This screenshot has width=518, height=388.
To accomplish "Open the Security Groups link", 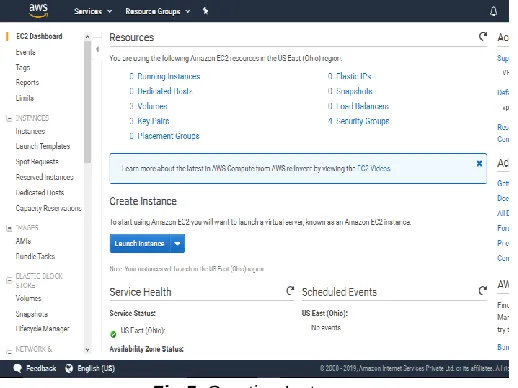I will pyautogui.click(x=362, y=121).
